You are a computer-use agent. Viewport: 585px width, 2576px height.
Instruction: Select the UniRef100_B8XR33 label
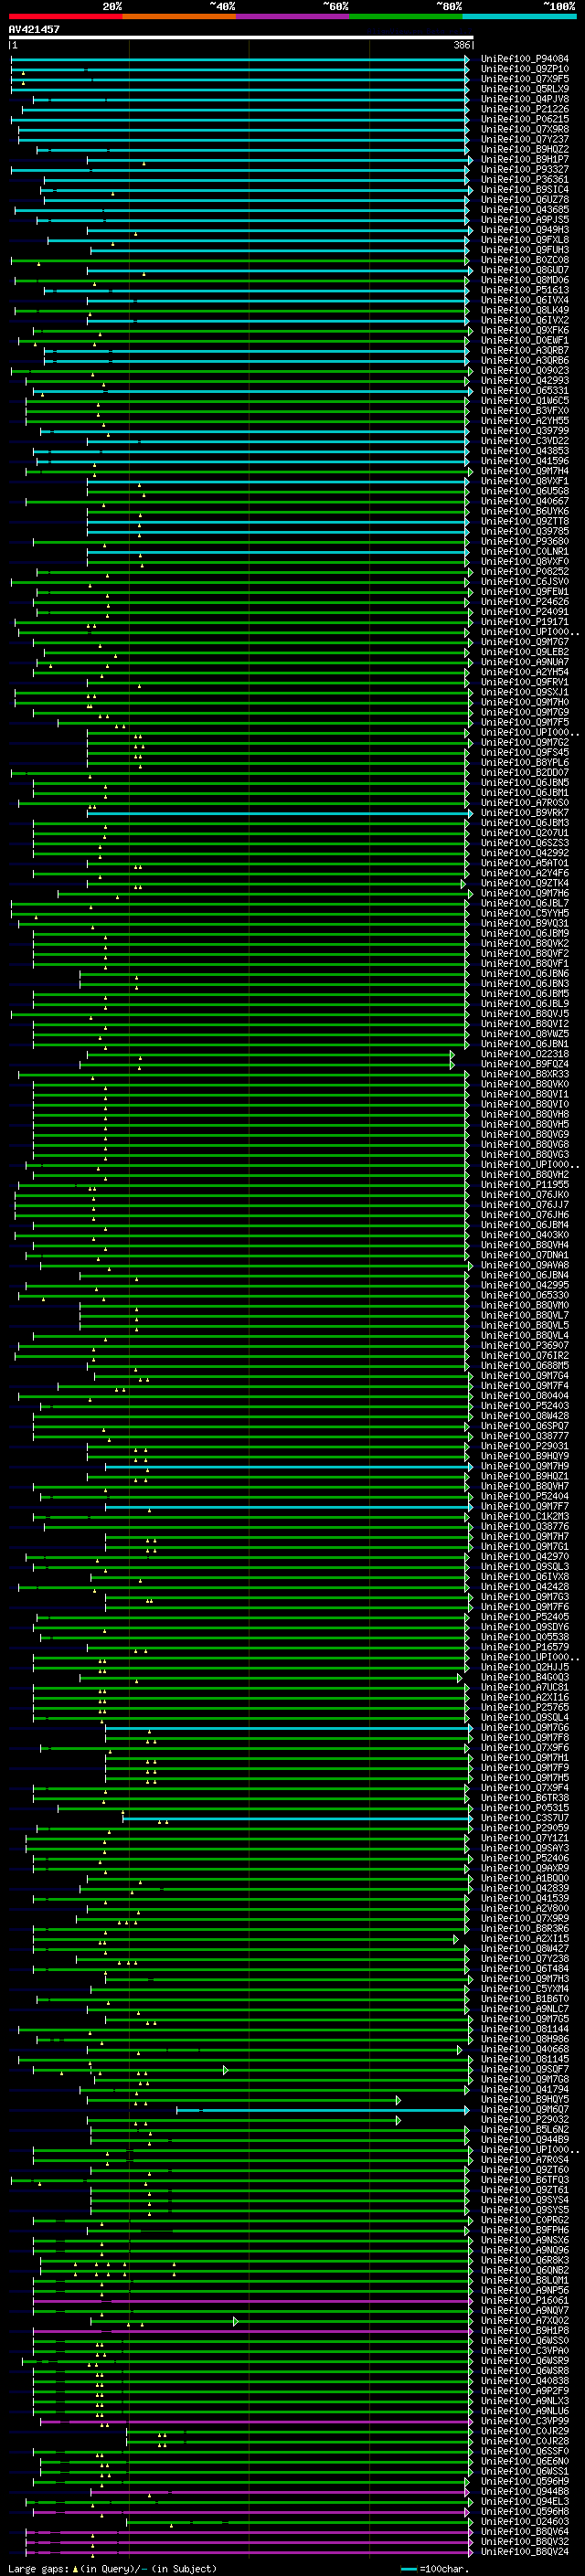[x=525, y=1074]
